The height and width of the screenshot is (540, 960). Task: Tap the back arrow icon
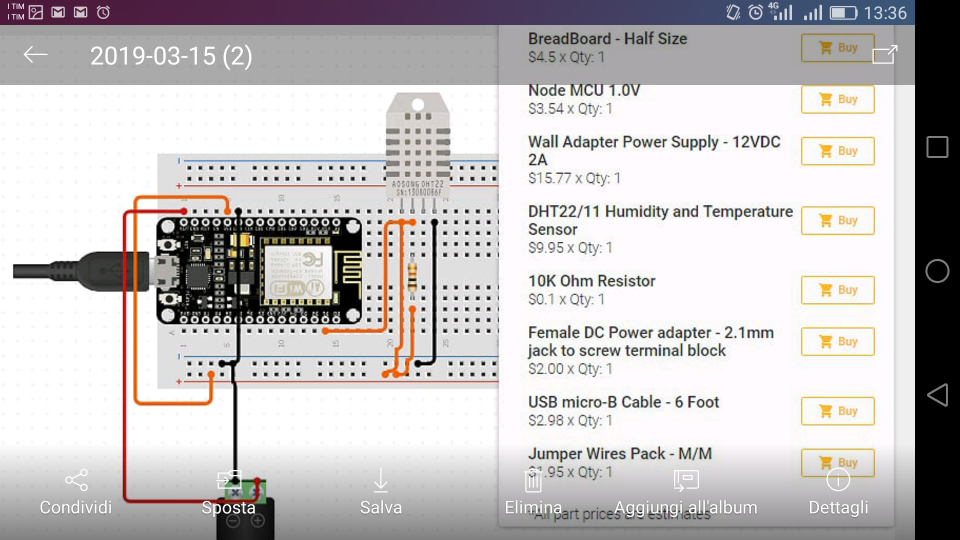click(x=36, y=55)
